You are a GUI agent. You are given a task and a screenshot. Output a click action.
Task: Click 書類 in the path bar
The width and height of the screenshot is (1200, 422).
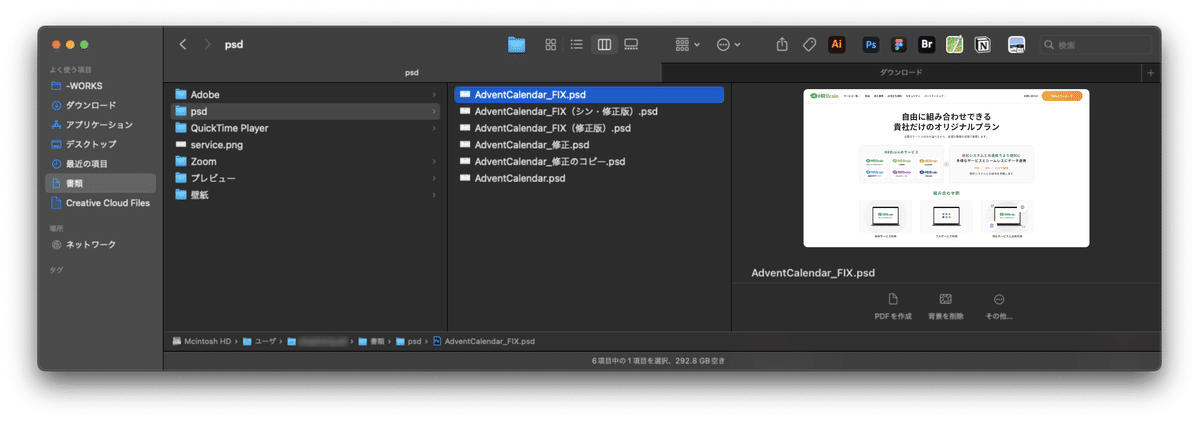pos(370,341)
